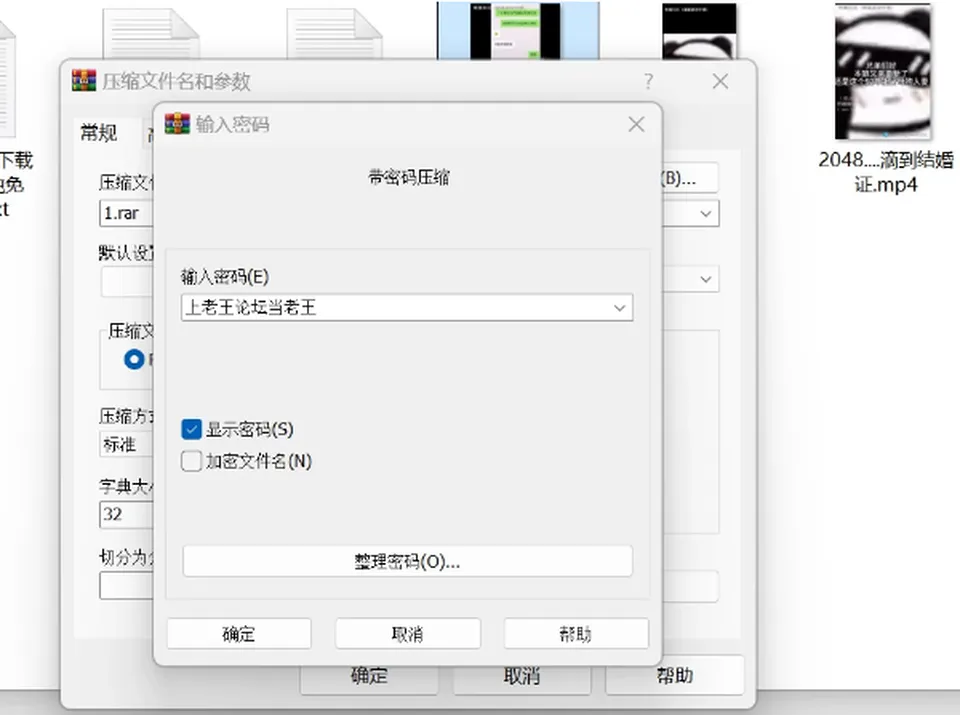
Task: Open the 标准 compression method dropdown
Action: click(x=126, y=444)
